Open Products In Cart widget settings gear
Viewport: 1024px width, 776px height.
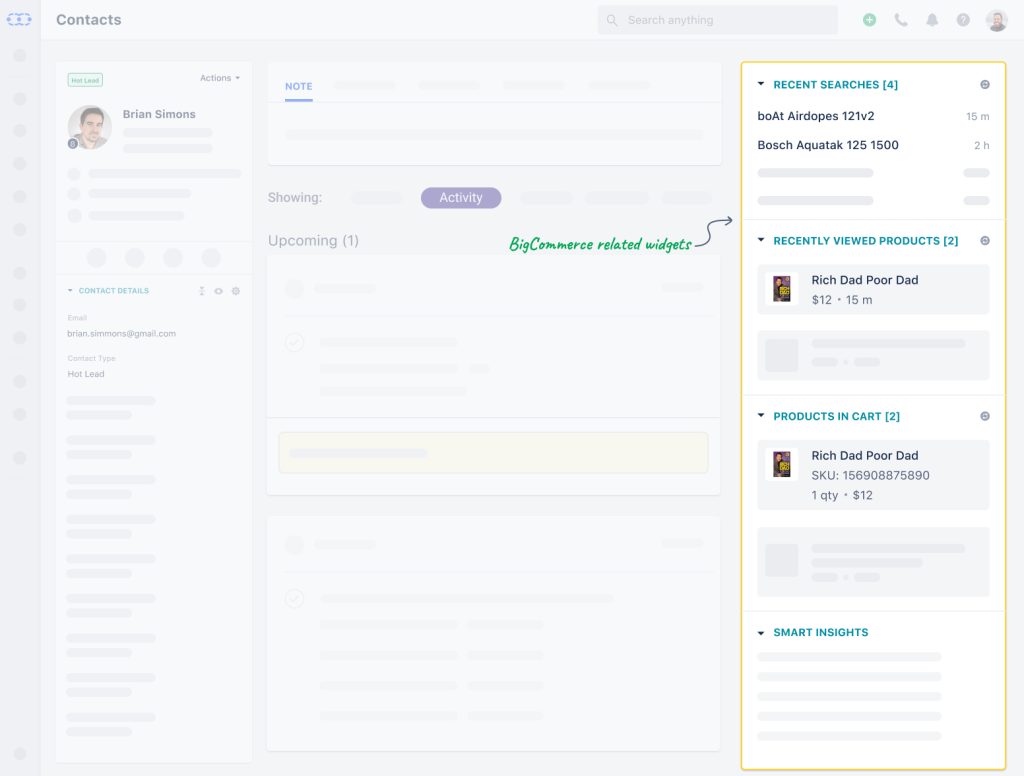click(984, 415)
